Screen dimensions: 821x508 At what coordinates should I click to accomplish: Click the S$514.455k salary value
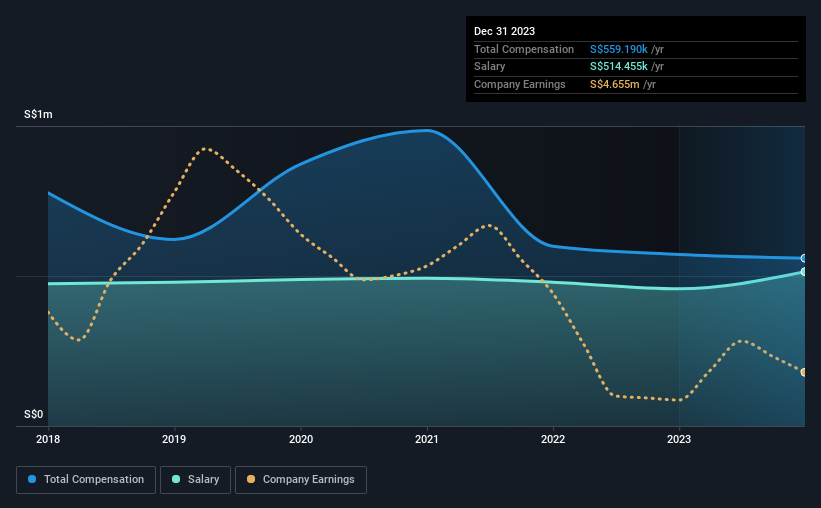point(618,67)
